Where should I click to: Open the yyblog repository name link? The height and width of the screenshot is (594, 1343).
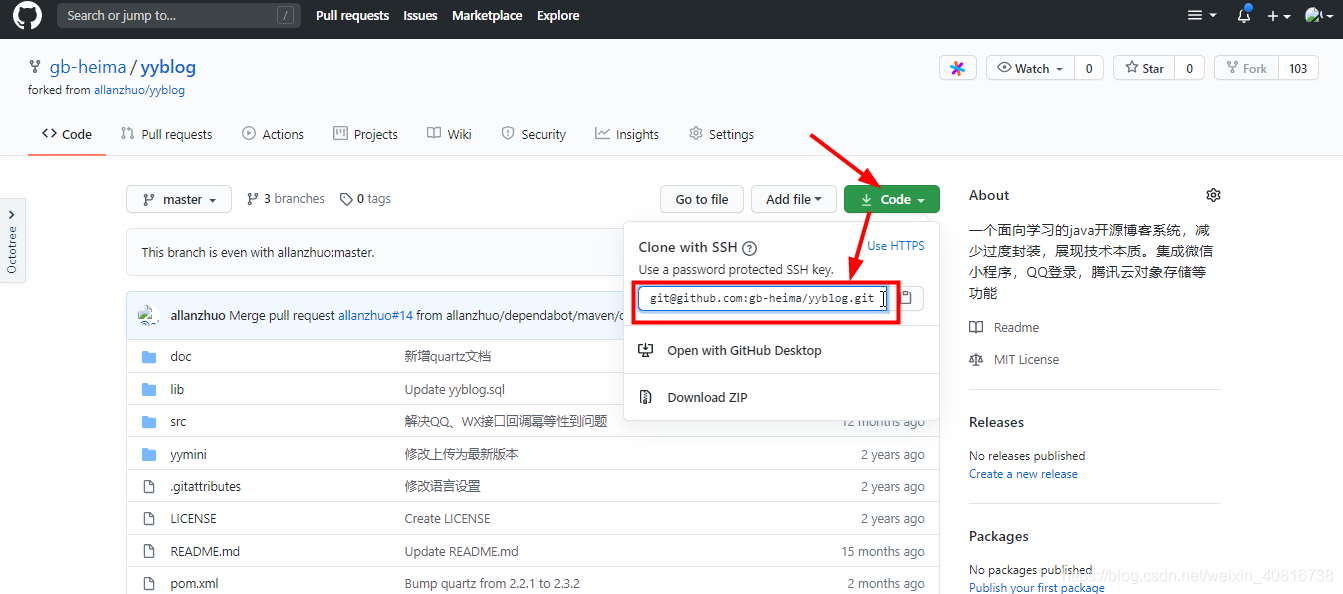tap(168, 67)
